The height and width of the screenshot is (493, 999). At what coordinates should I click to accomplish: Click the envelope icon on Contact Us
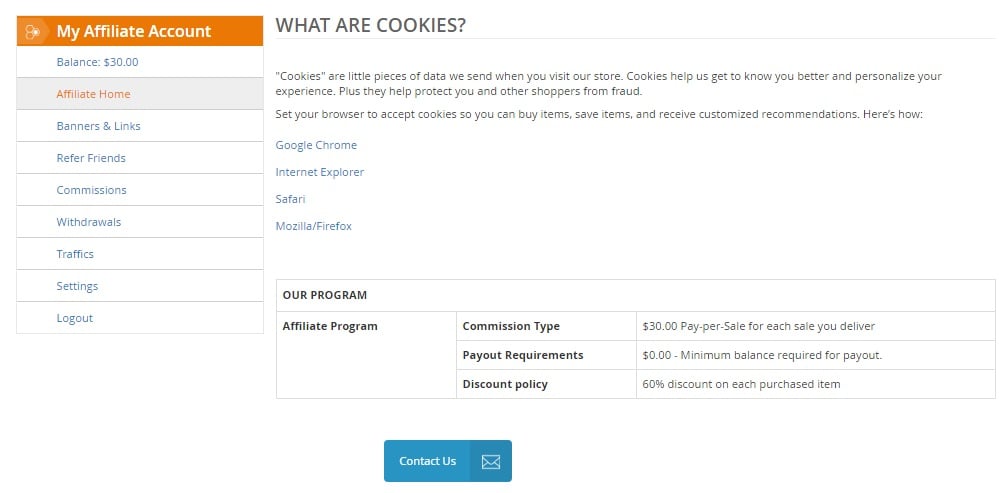coord(491,461)
